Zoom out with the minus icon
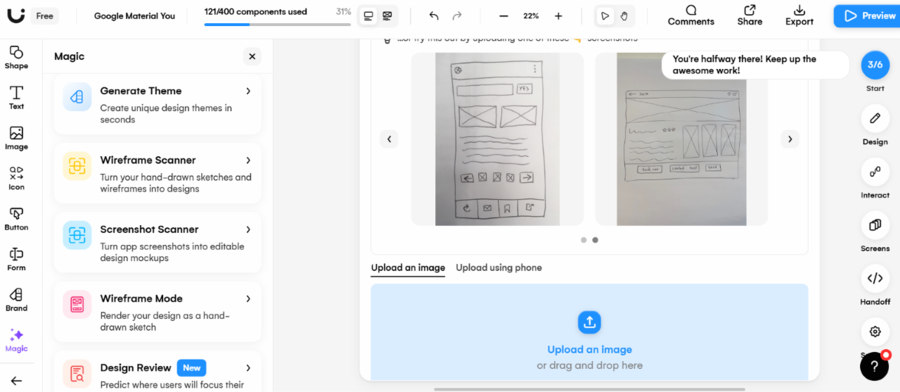900x392 pixels. (x=503, y=16)
